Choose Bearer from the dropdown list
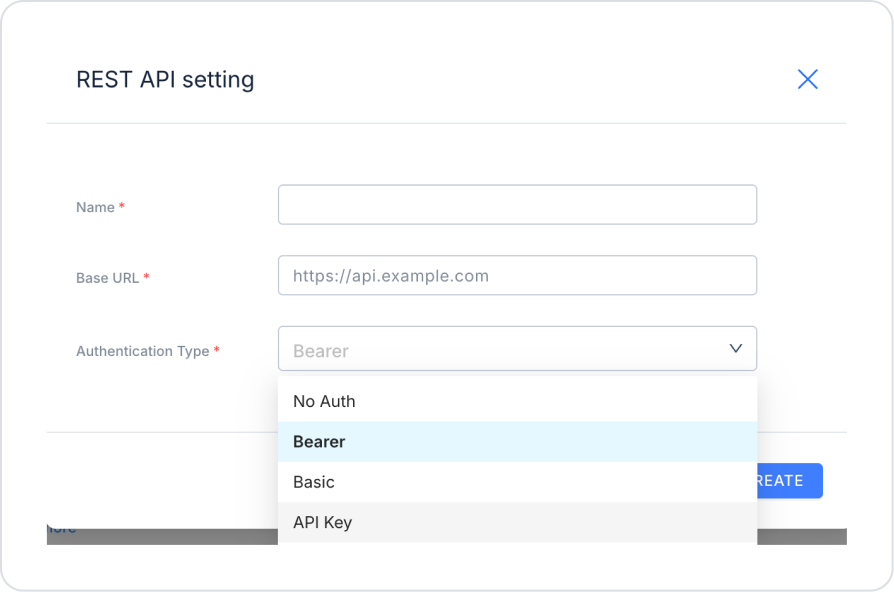894x592 pixels. coord(319,442)
